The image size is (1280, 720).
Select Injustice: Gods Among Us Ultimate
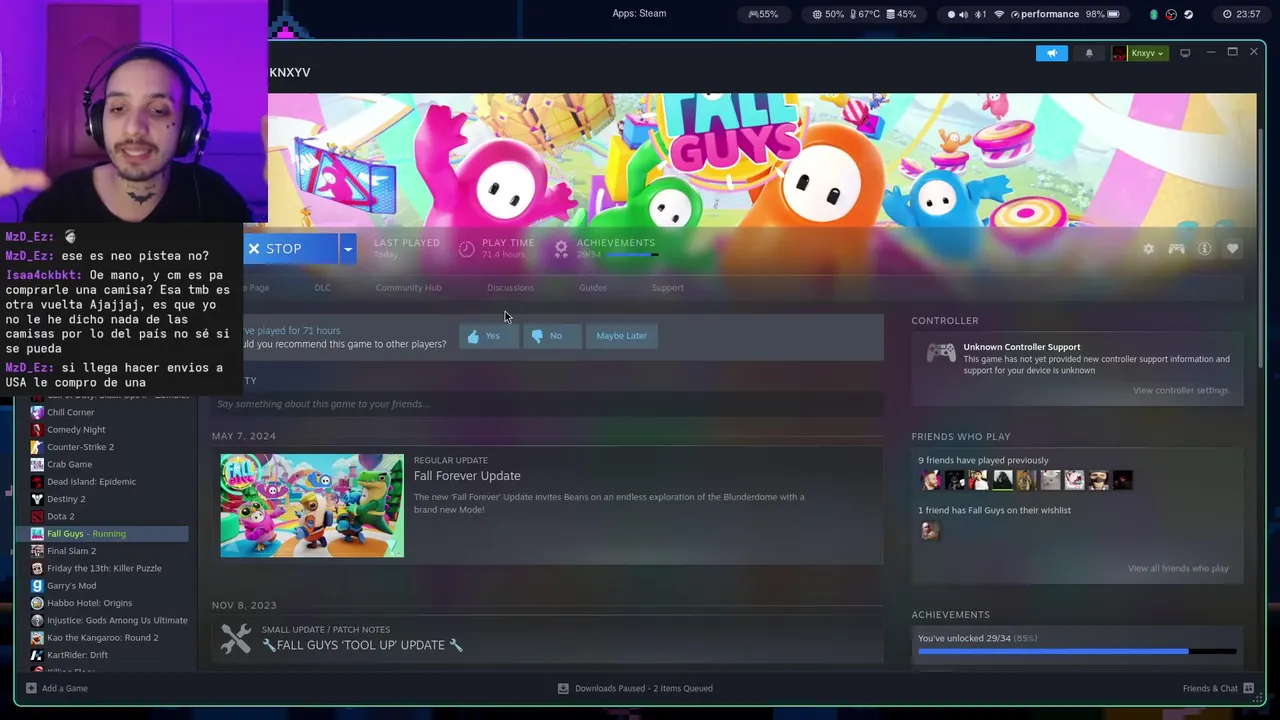(x=117, y=620)
